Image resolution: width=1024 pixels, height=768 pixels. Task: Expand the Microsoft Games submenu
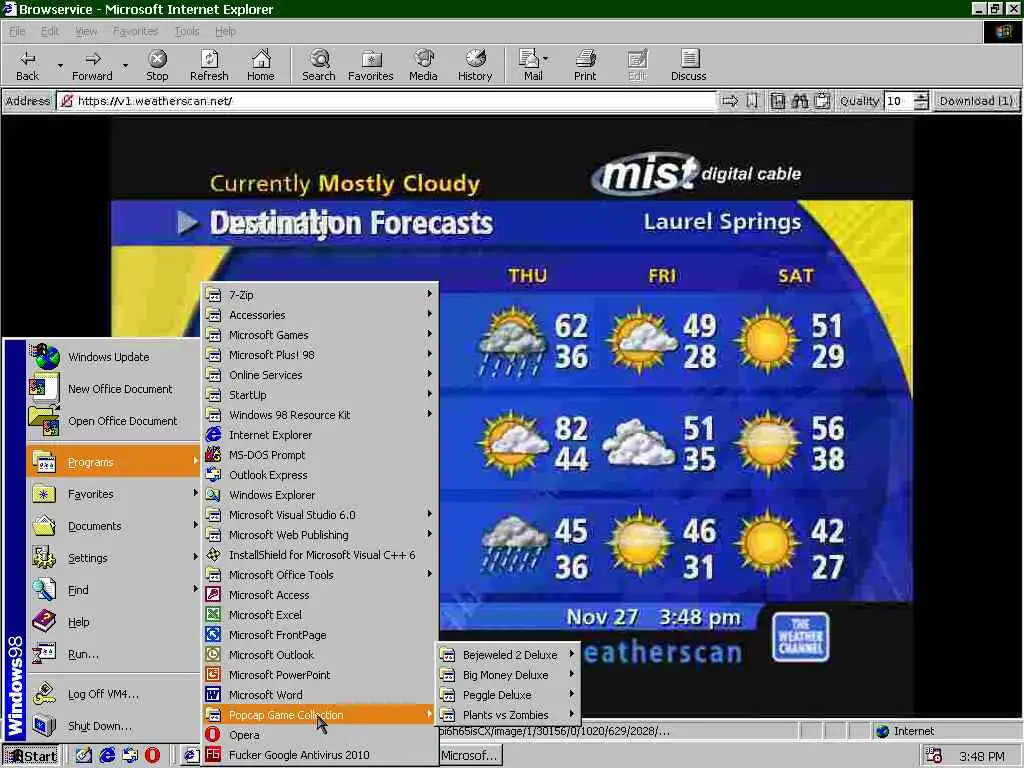[x=320, y=335]
